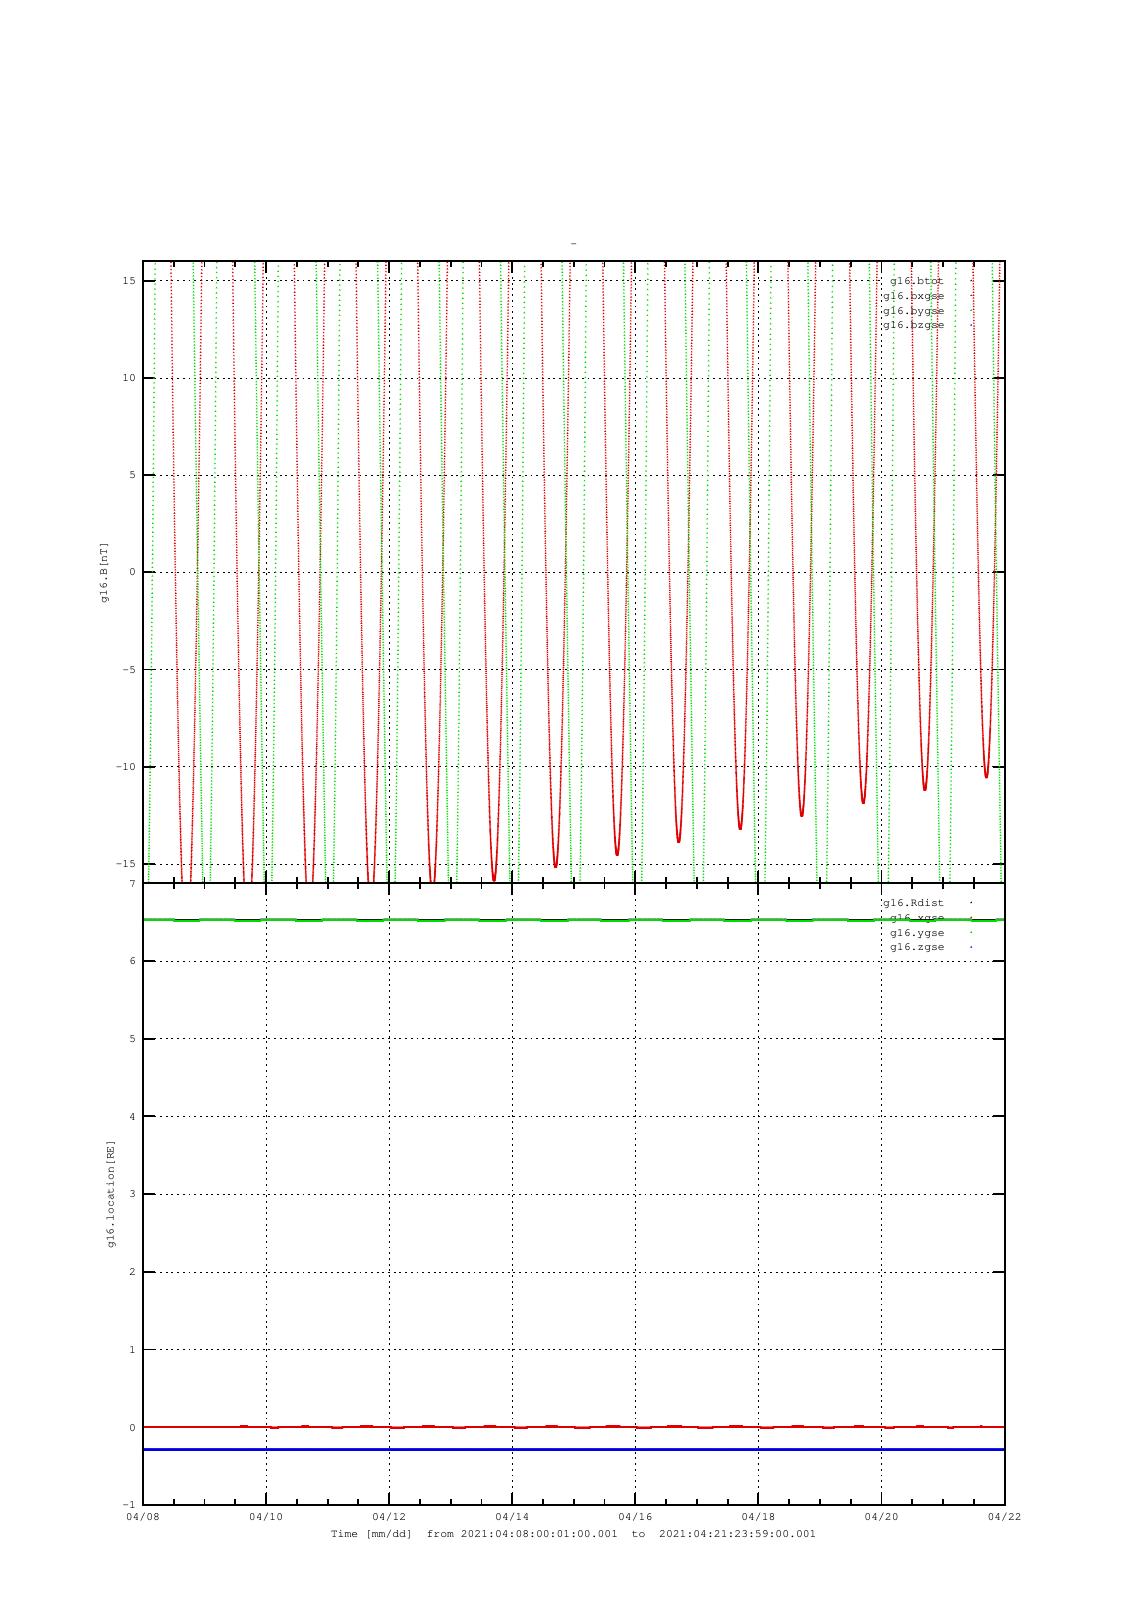This screenshot has height=1600, width=1131.
Task: Click the 15 tick on the g16.B axis
Action: click(129, 281)
